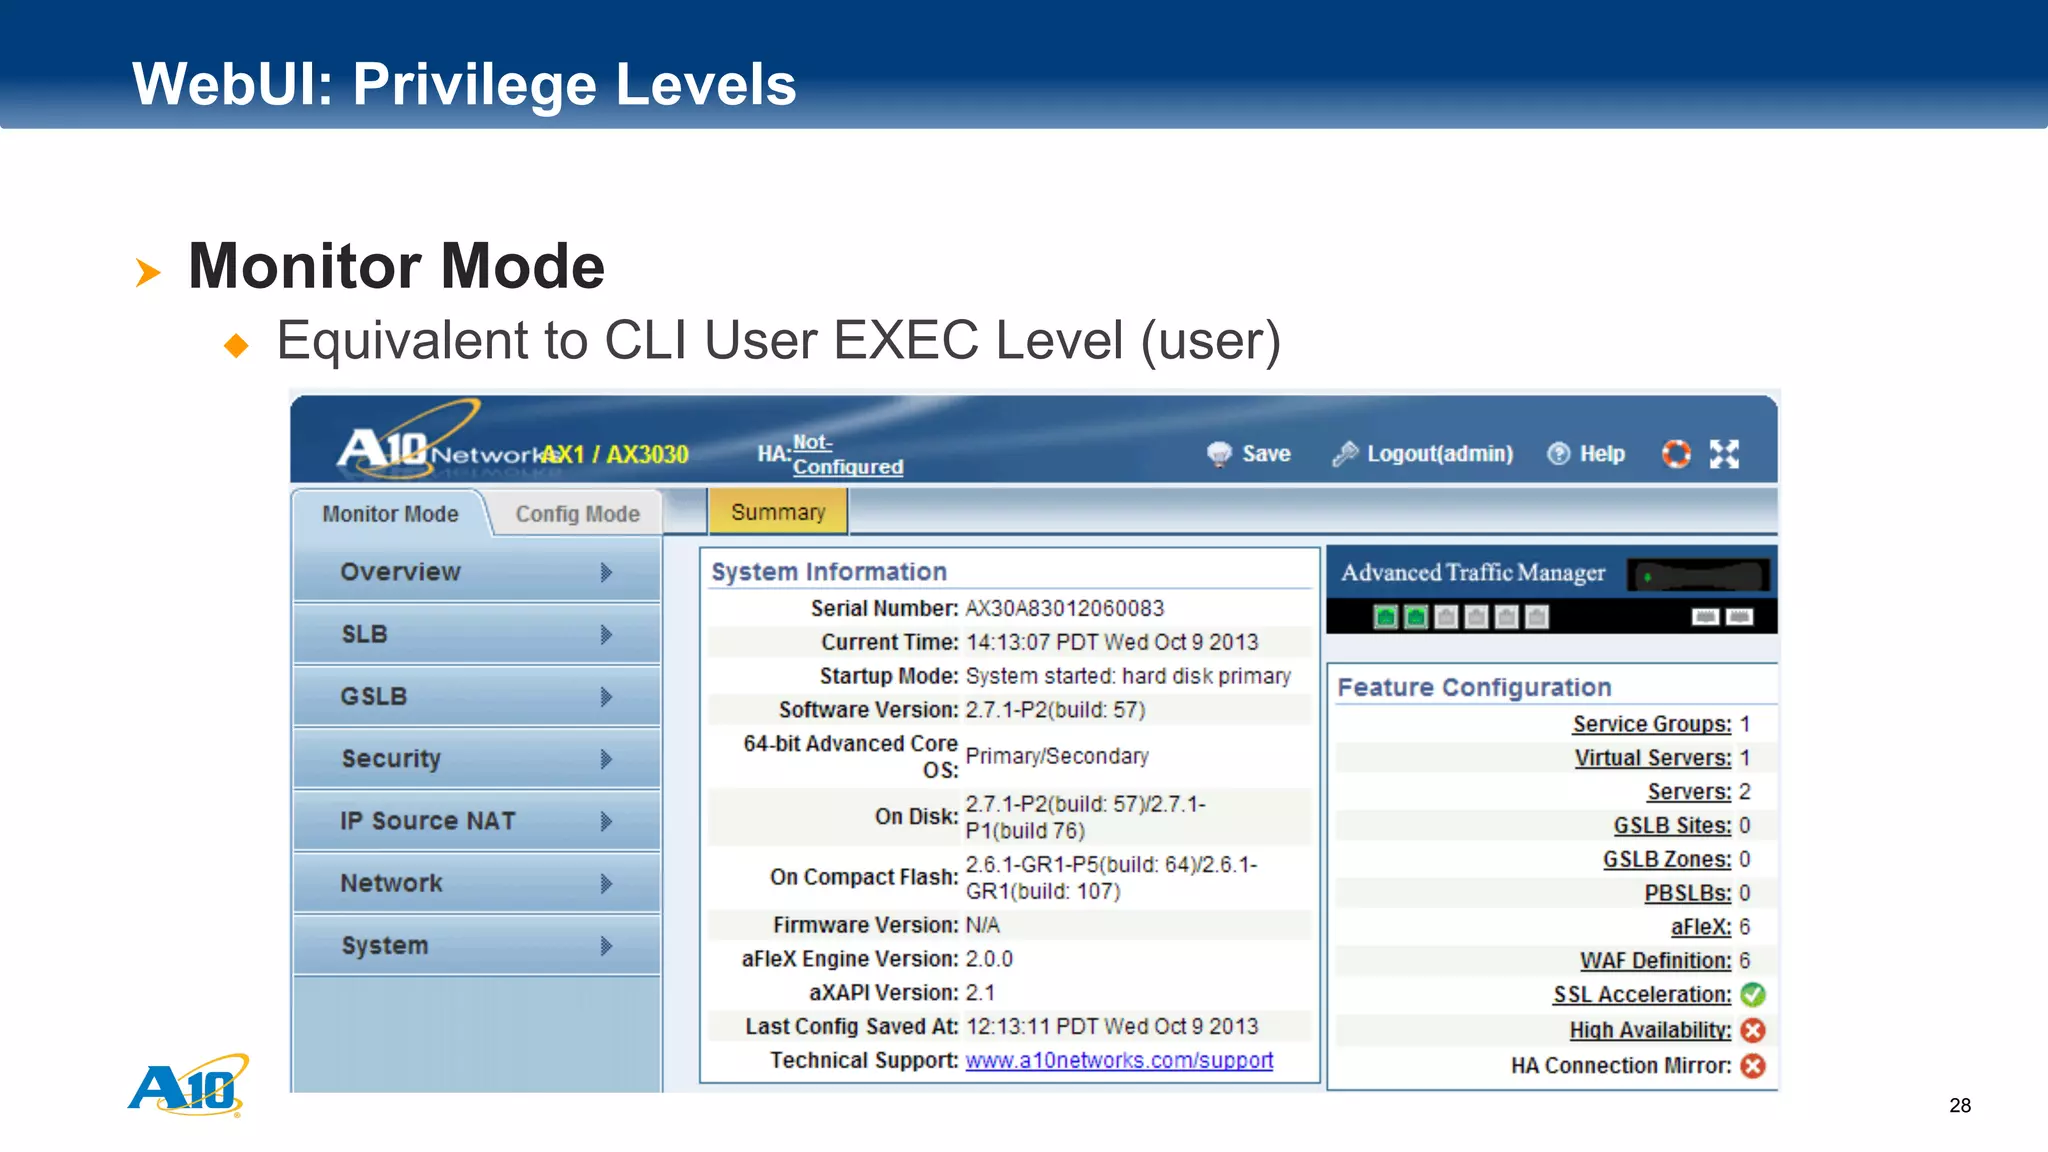Switch to the Config Mode tab
The image size is (2048, 1152).
[577, 514]
